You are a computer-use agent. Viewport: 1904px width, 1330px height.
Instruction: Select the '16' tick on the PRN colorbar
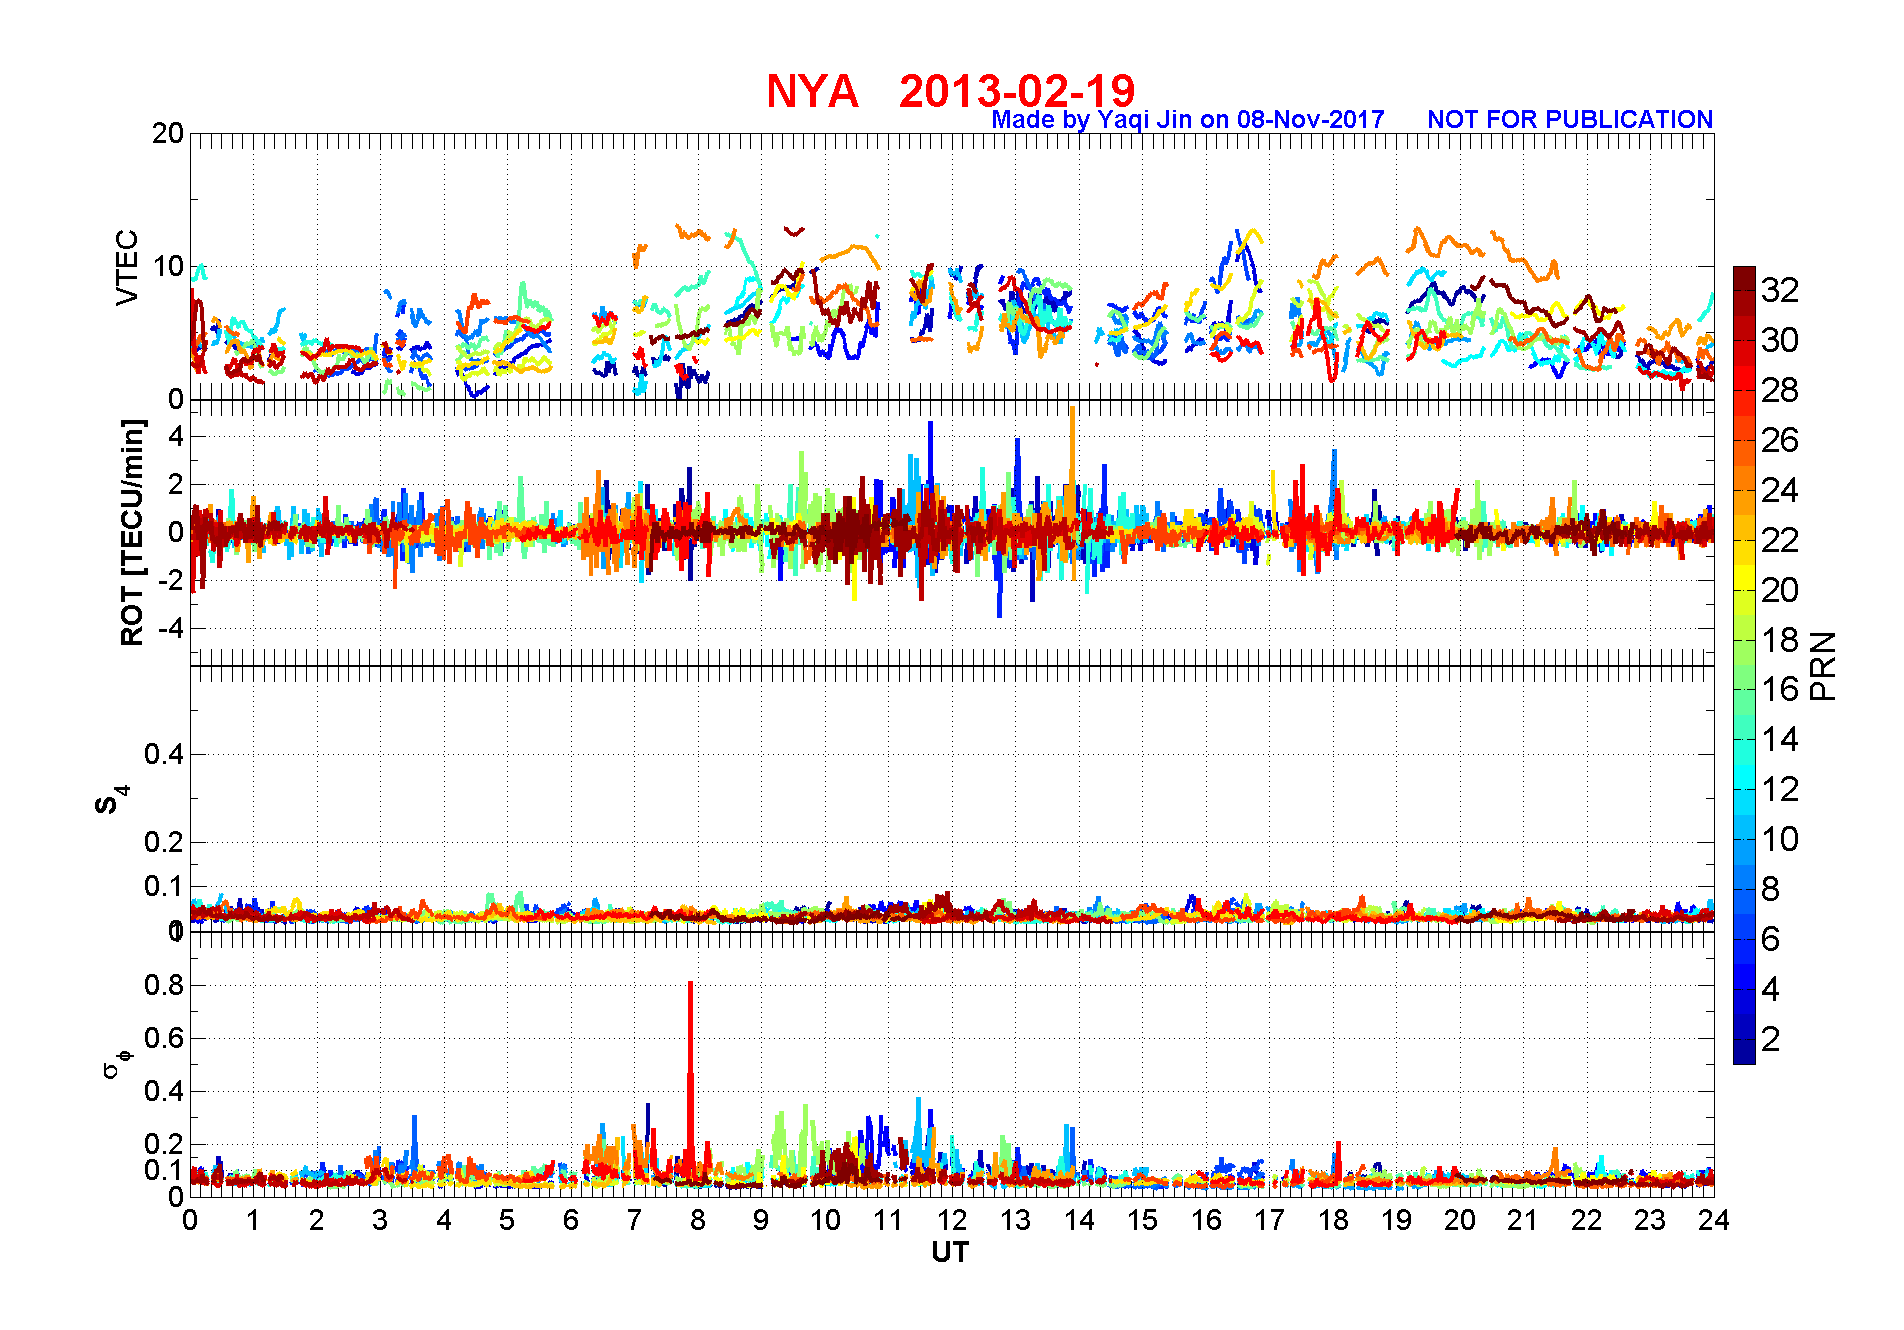tap(1780, 689)
